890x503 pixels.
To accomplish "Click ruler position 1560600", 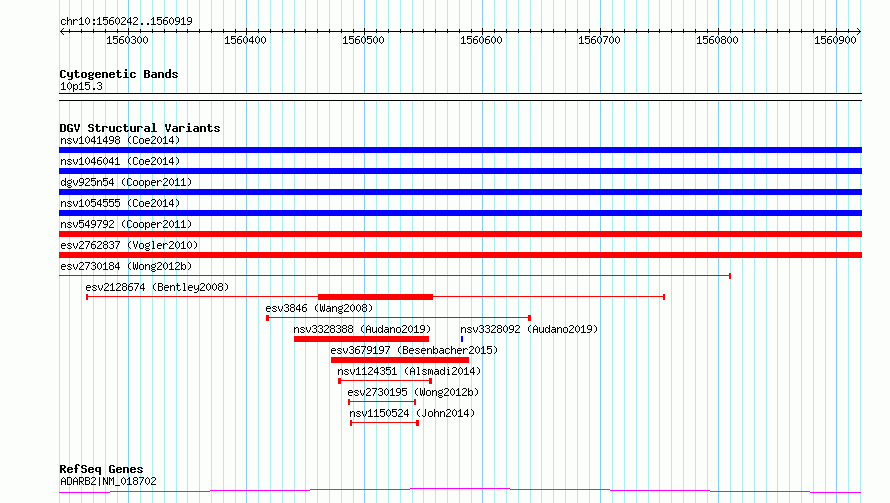I will [x=481, y=40].
